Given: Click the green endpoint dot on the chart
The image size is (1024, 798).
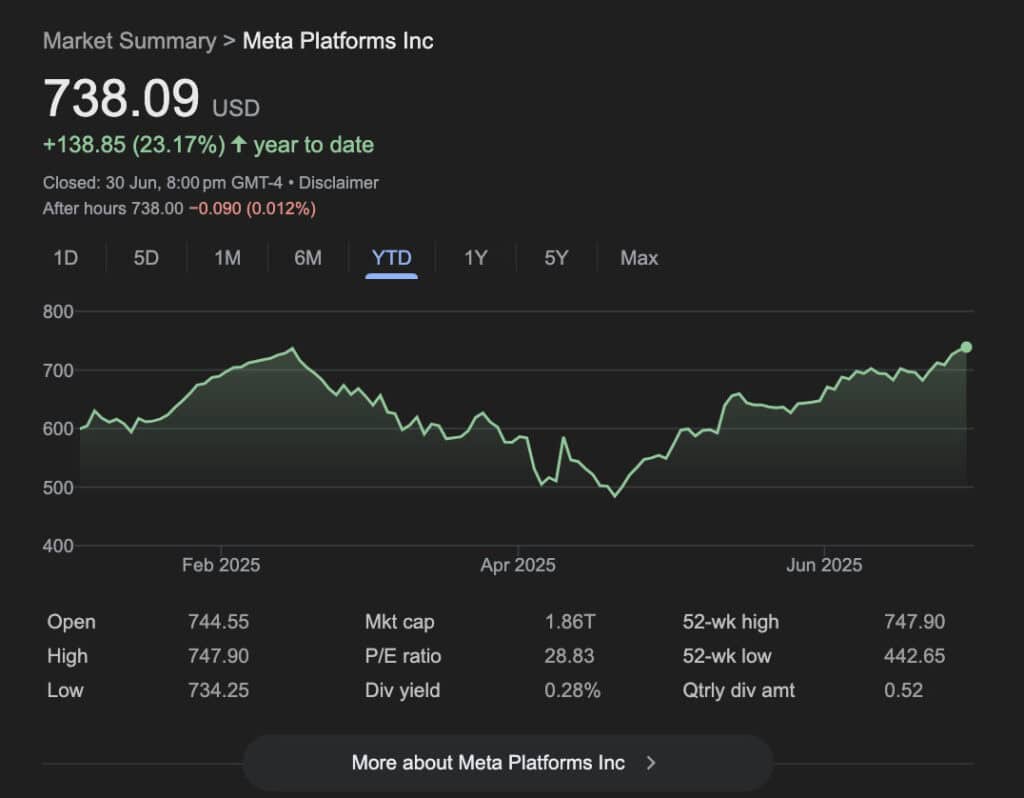Looking at the screenshot, I should [x=967, y=347].
